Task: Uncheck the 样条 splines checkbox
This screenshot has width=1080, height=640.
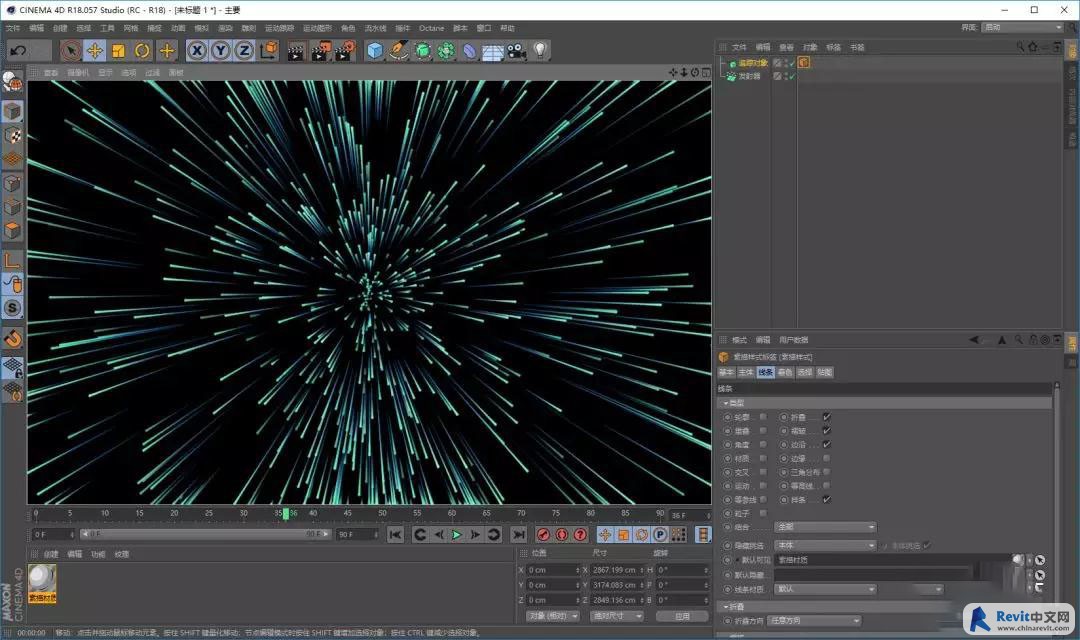Action: tap(827, 499)
